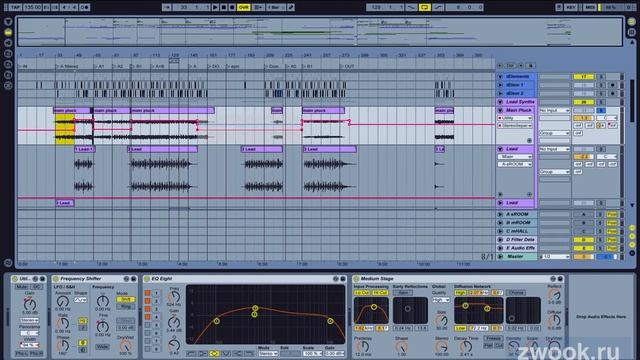Fold the Main Pluck track

[500, 110]
